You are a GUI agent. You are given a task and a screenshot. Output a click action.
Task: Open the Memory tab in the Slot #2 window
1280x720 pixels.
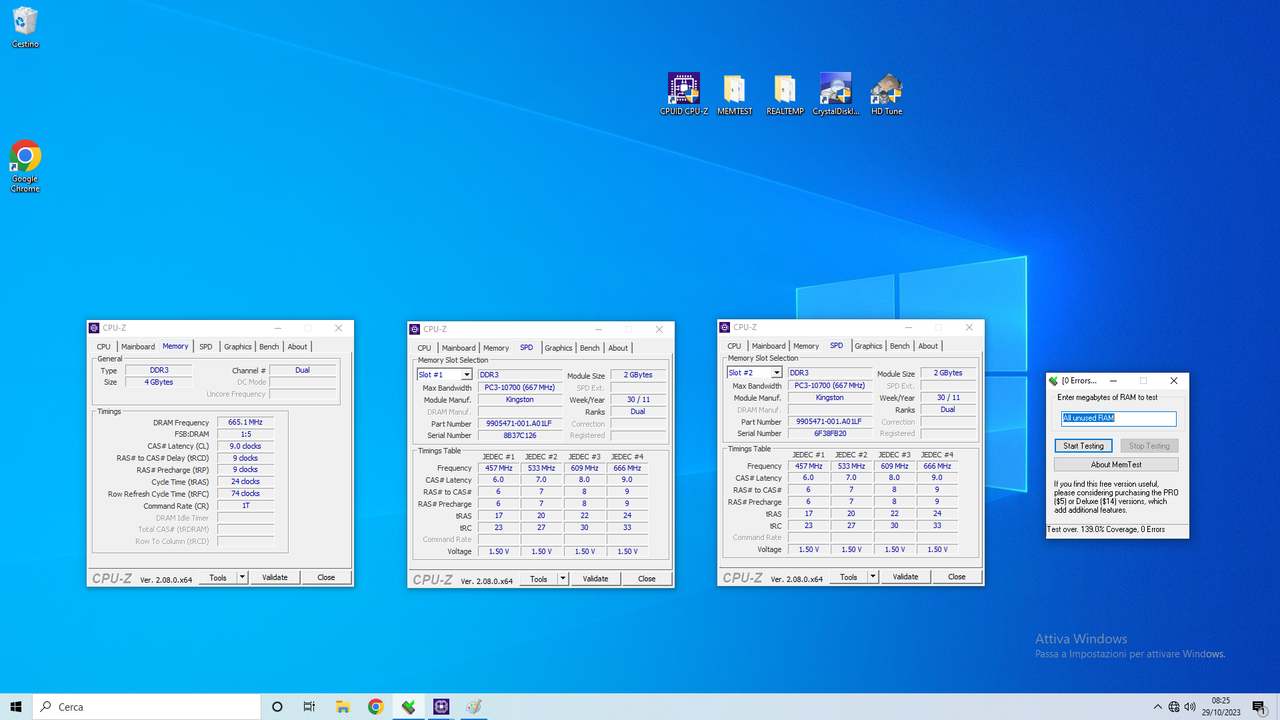pos(806,346)
